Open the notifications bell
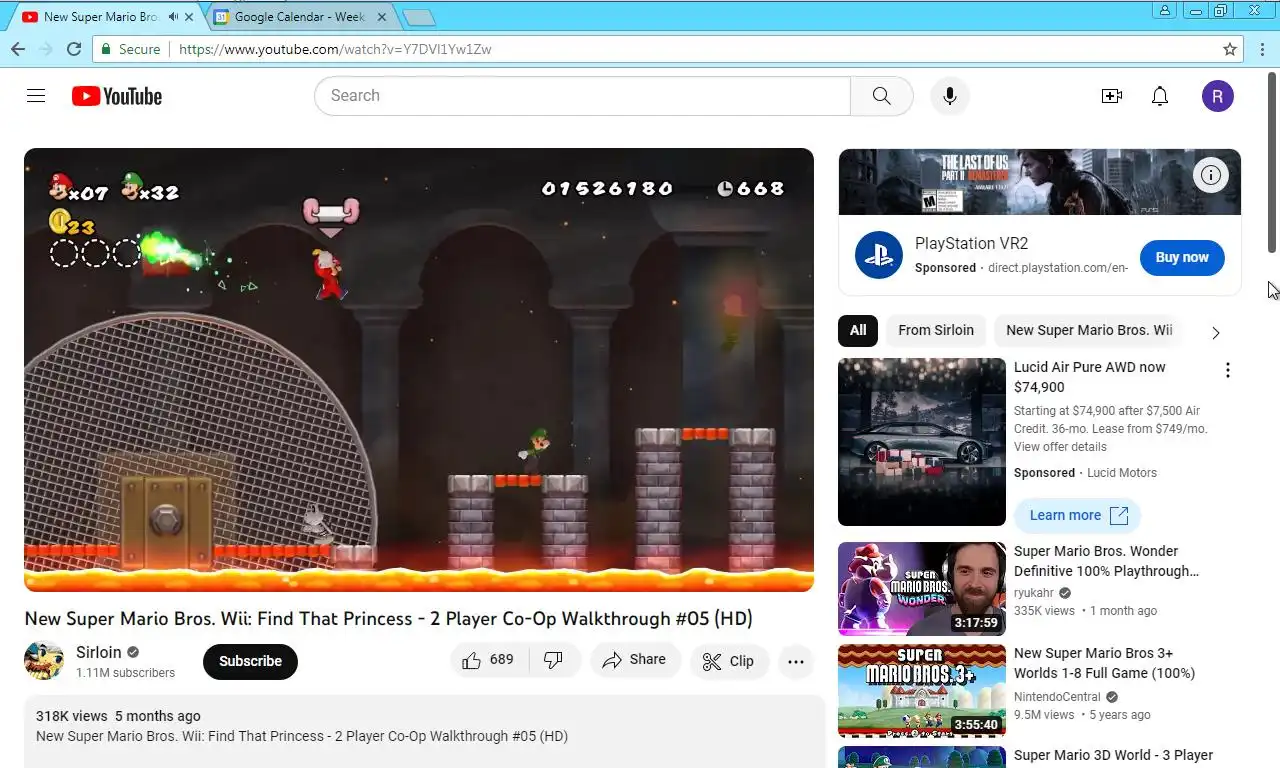Viewport: 1280px width, 768px height. (1160, 96)
